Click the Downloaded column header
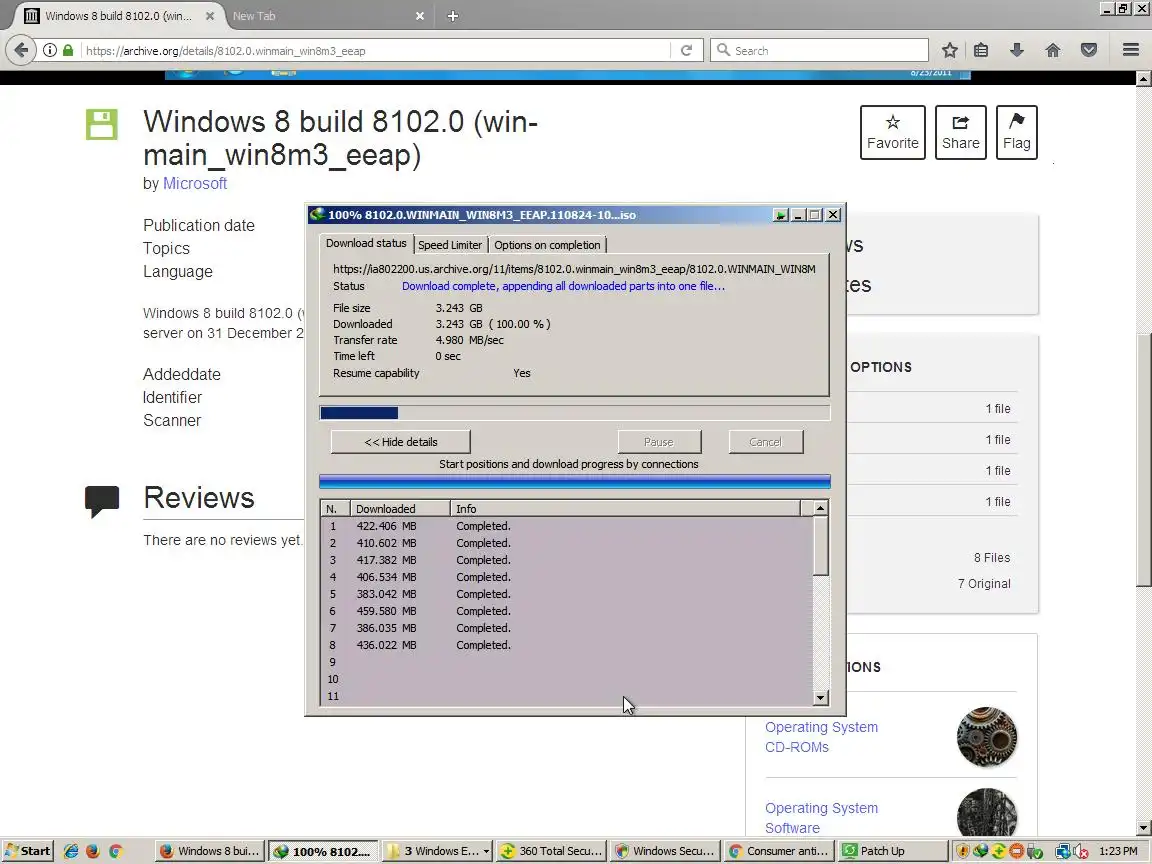This screenshot has width=1152, height=864. tap(400, 508)
